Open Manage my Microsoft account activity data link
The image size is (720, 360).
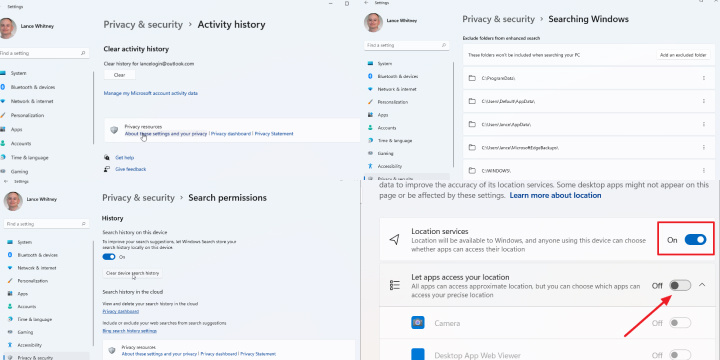coord(151,93)
